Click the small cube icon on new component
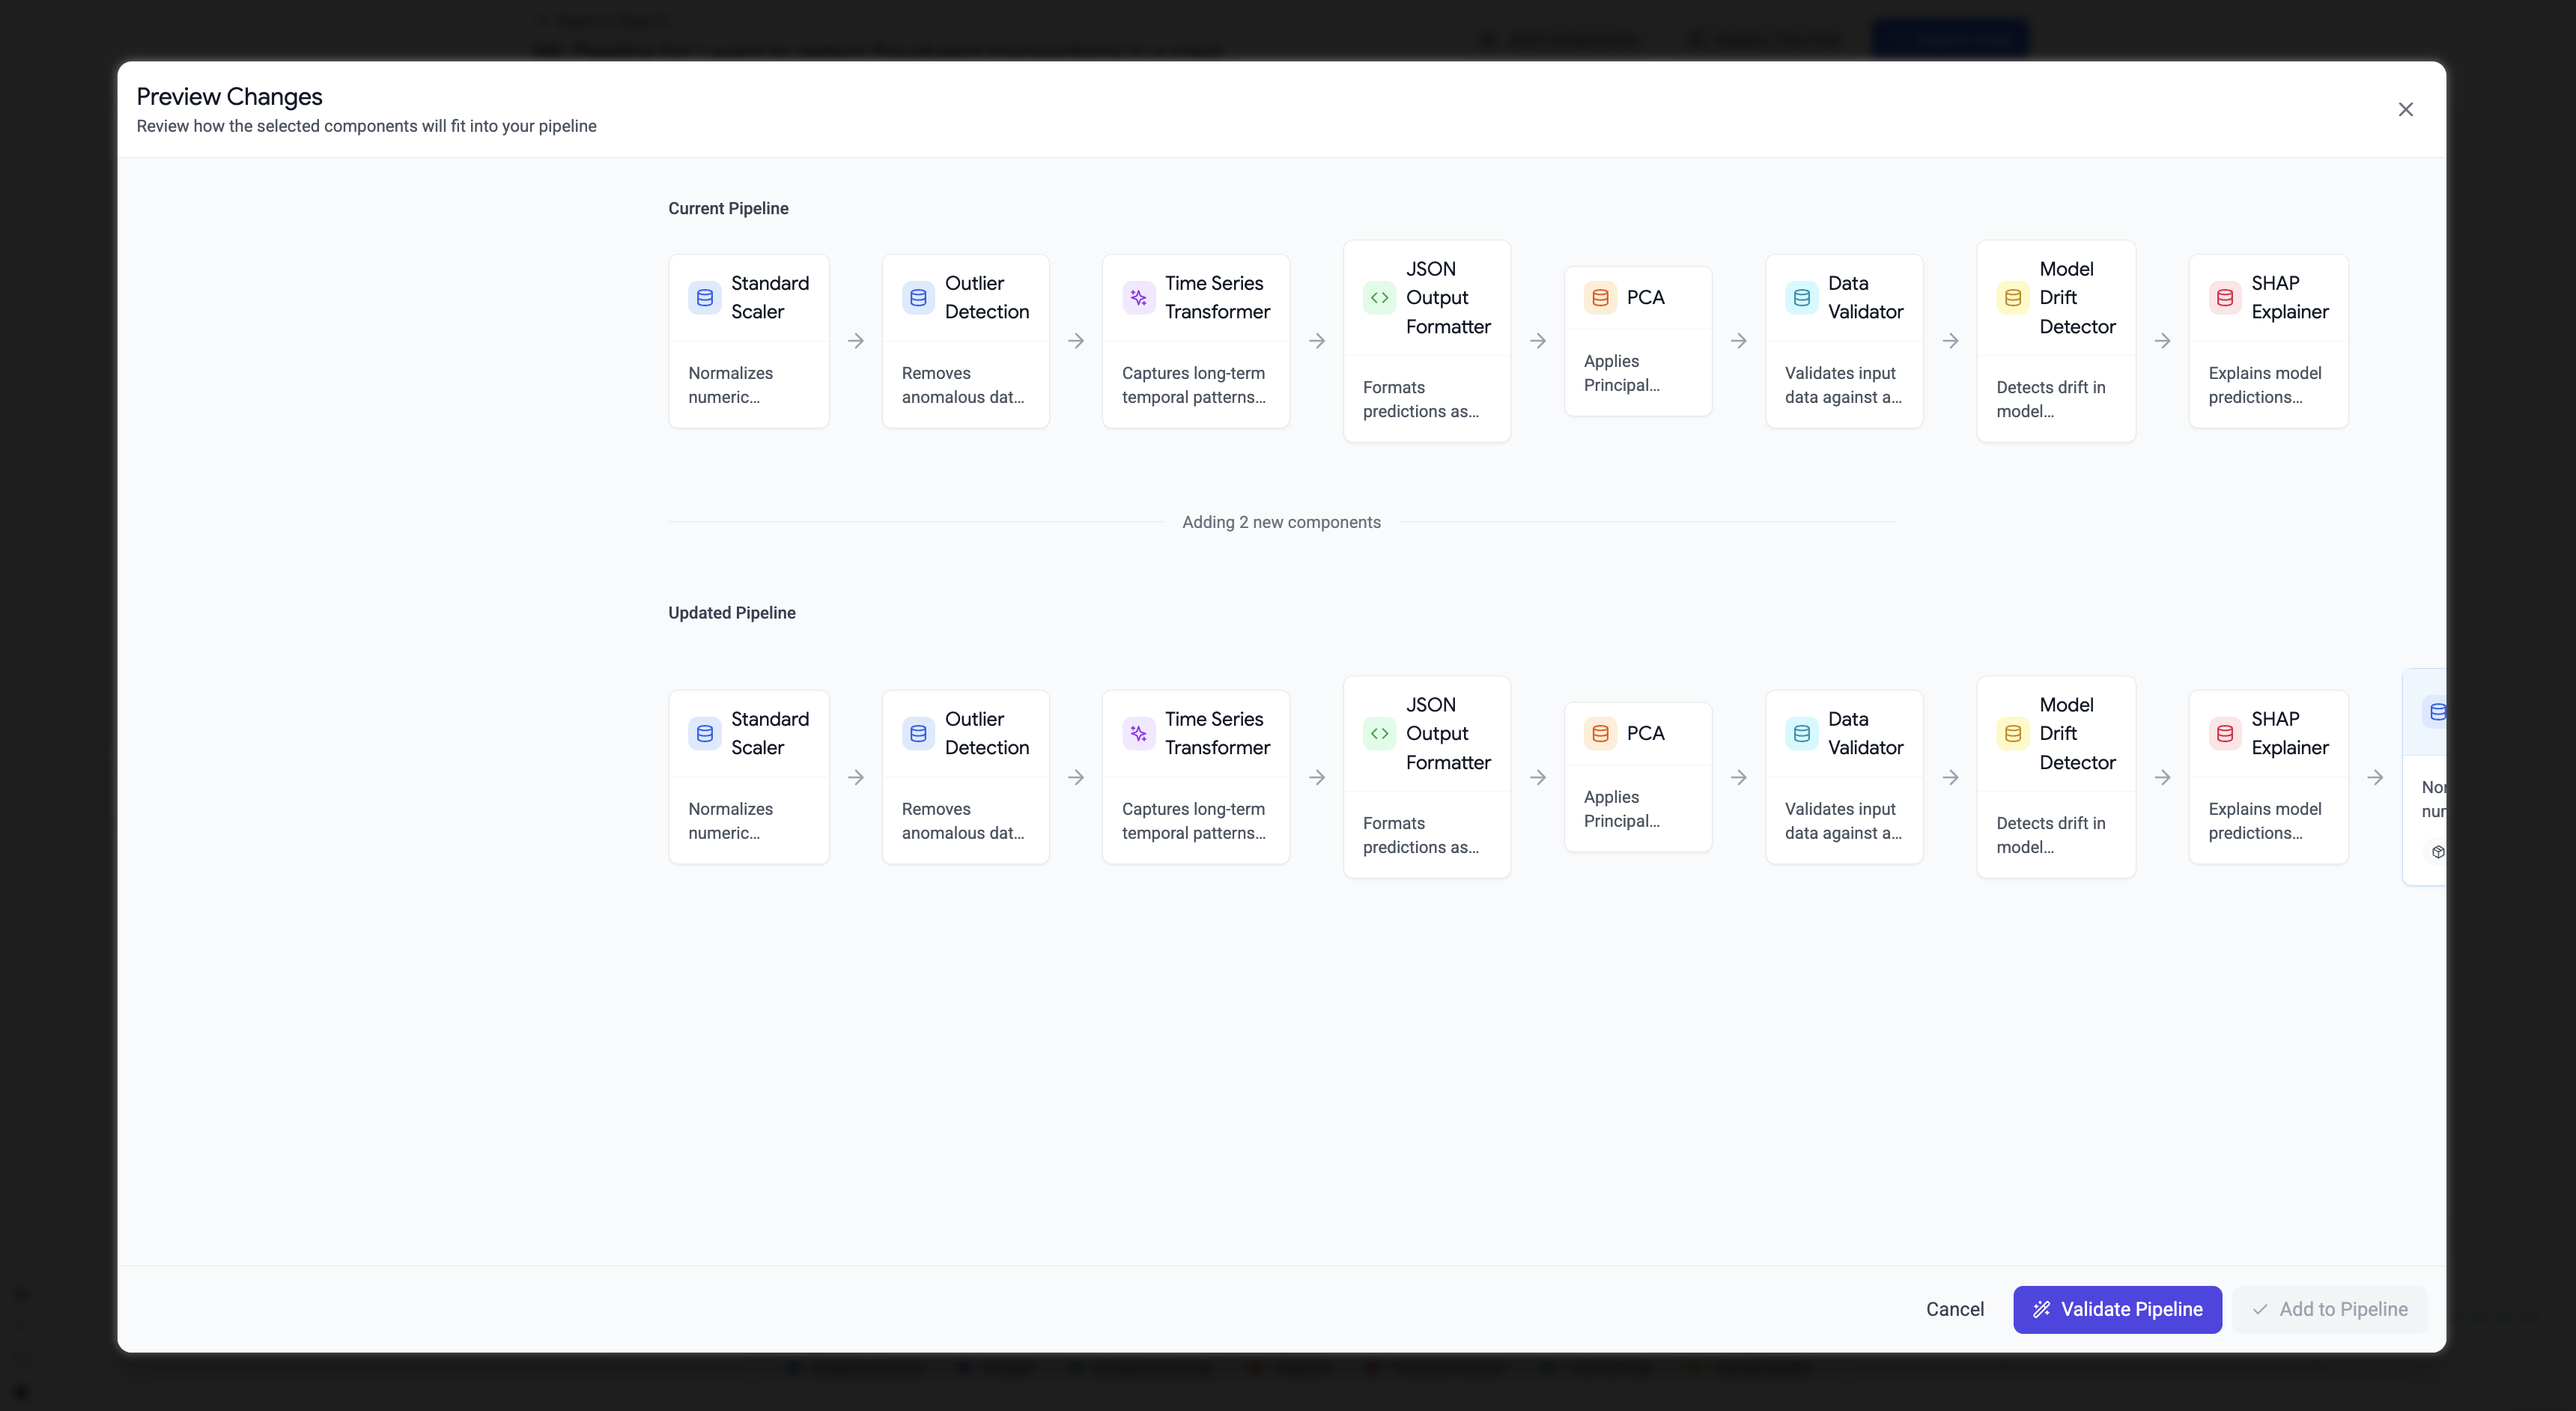 tap(2437, 852)
